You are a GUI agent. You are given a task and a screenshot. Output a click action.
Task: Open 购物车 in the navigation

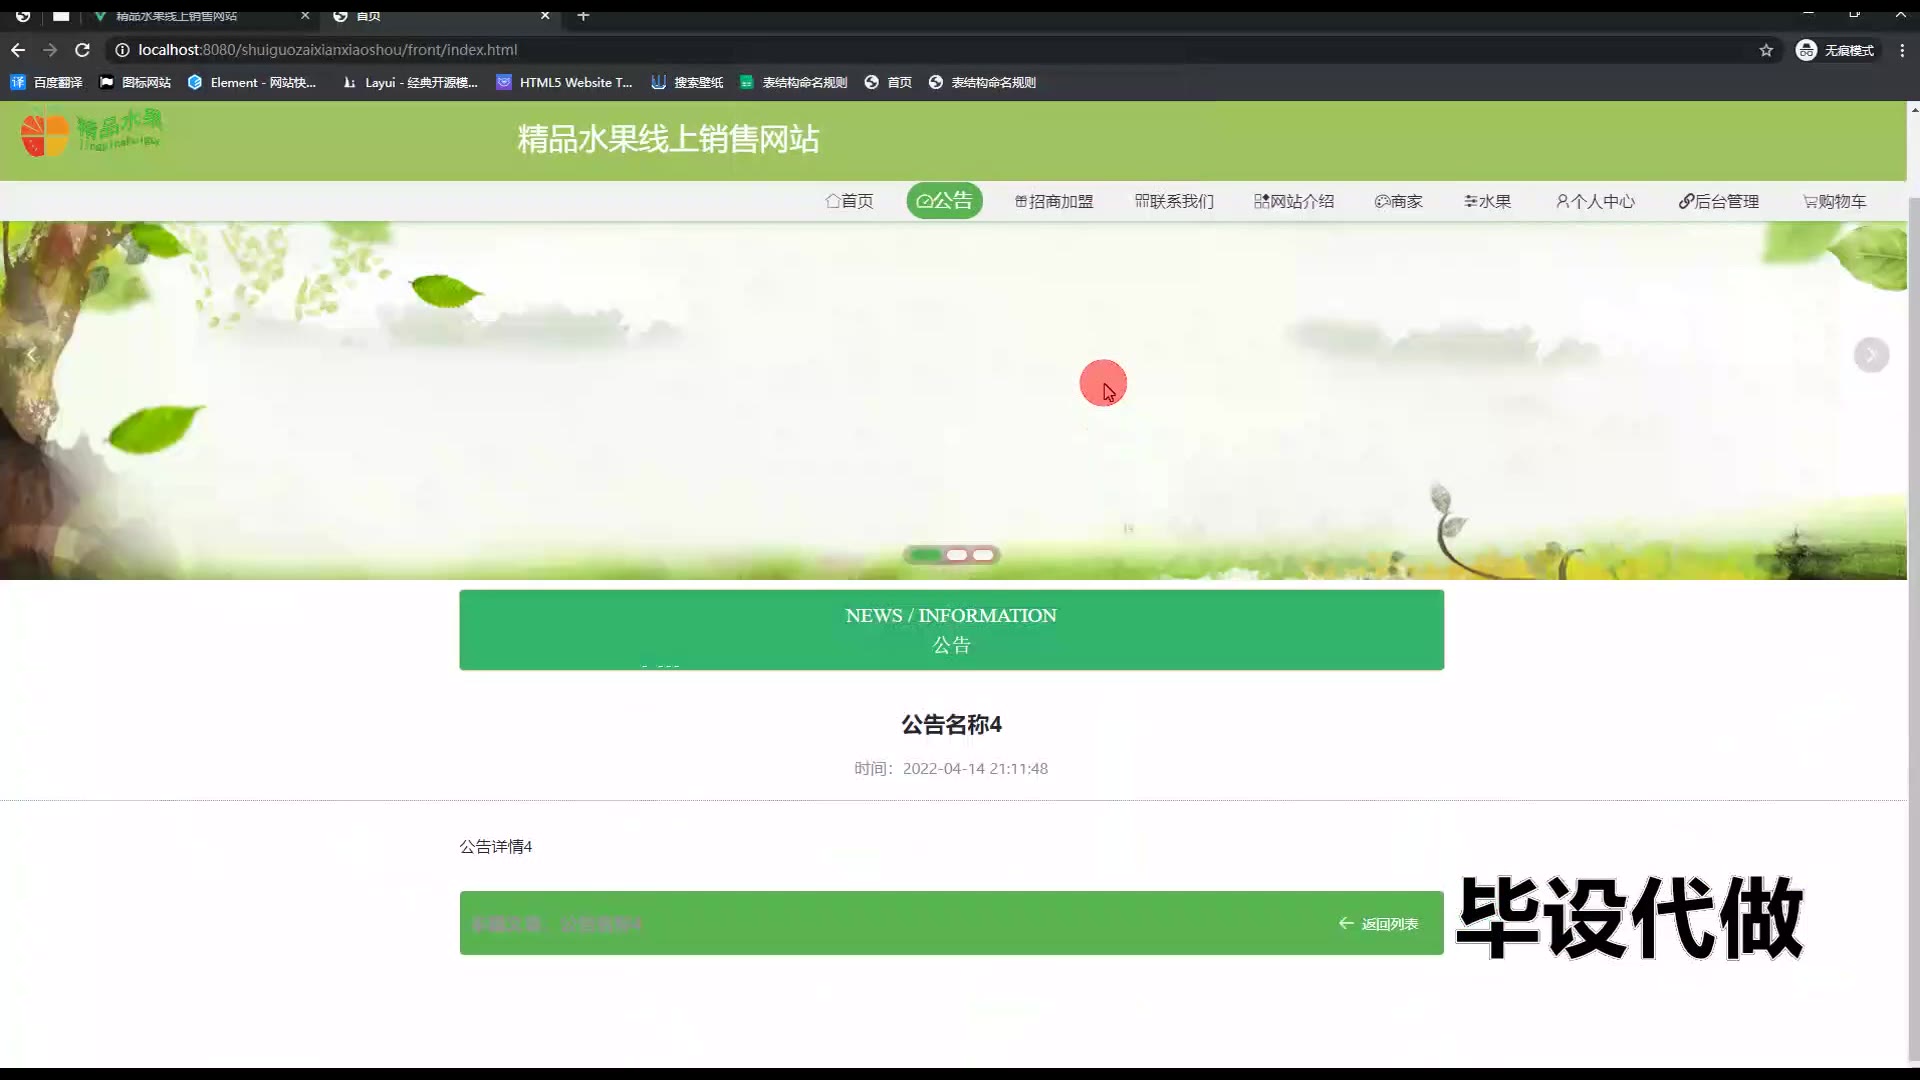tap(1834, 201)
